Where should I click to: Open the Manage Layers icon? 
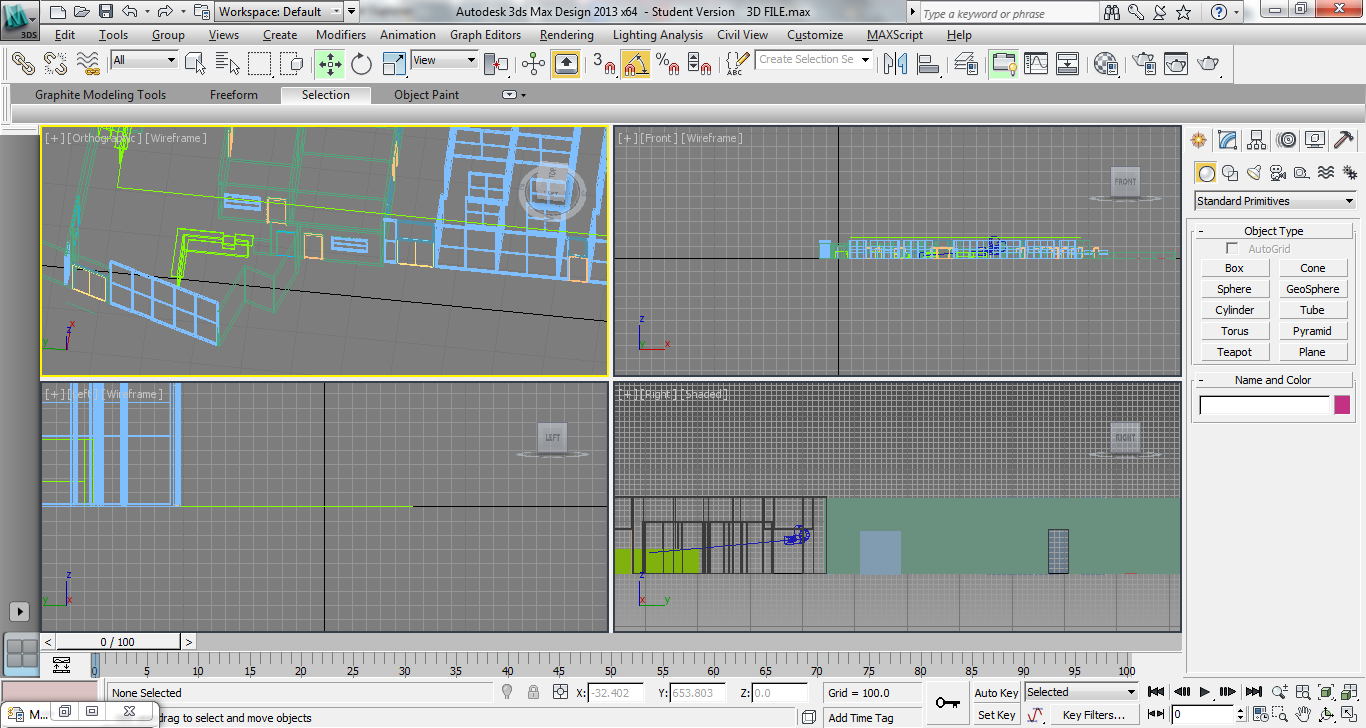pyautogui.click(x=966, y=64)
